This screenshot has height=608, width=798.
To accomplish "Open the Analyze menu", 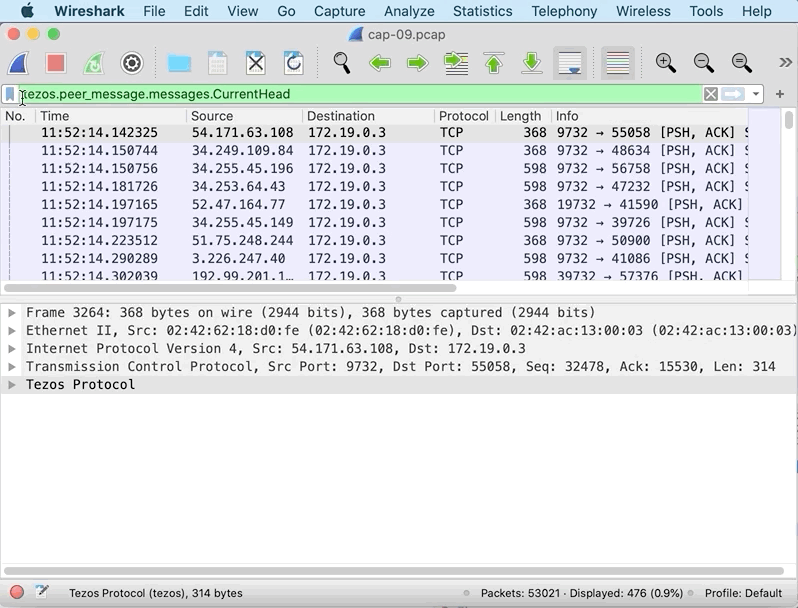I will click(409, 11).
